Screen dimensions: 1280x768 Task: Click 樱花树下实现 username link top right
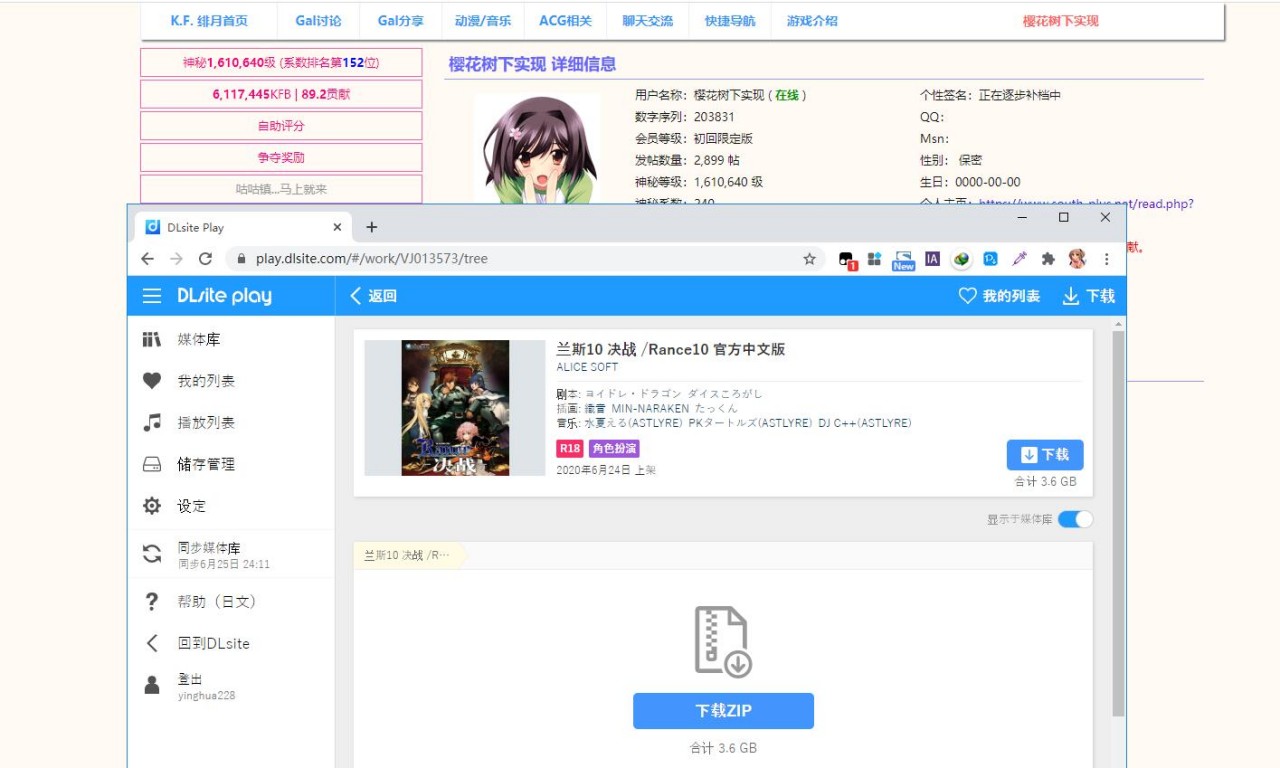[x=1060, y=21]
